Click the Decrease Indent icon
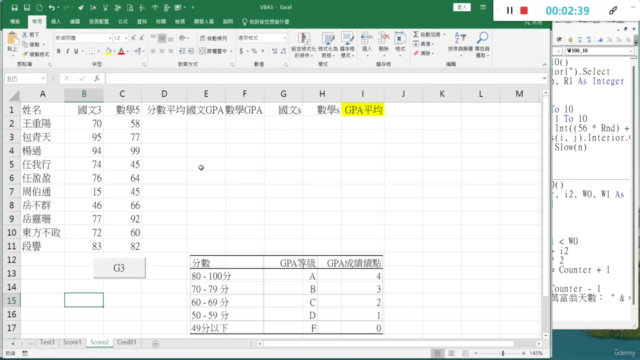The image size is (640, 360). [x=182, y=51]
